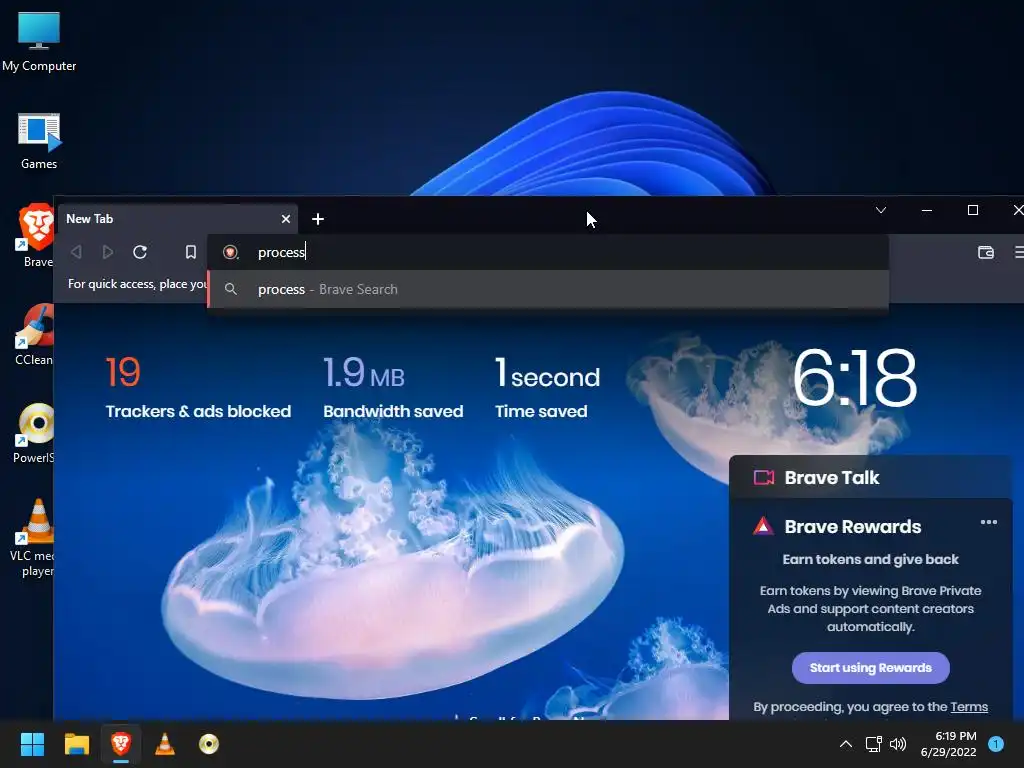Select the New Tab tab
This screenshot has height=768, width=1024.
click(178, 219)
